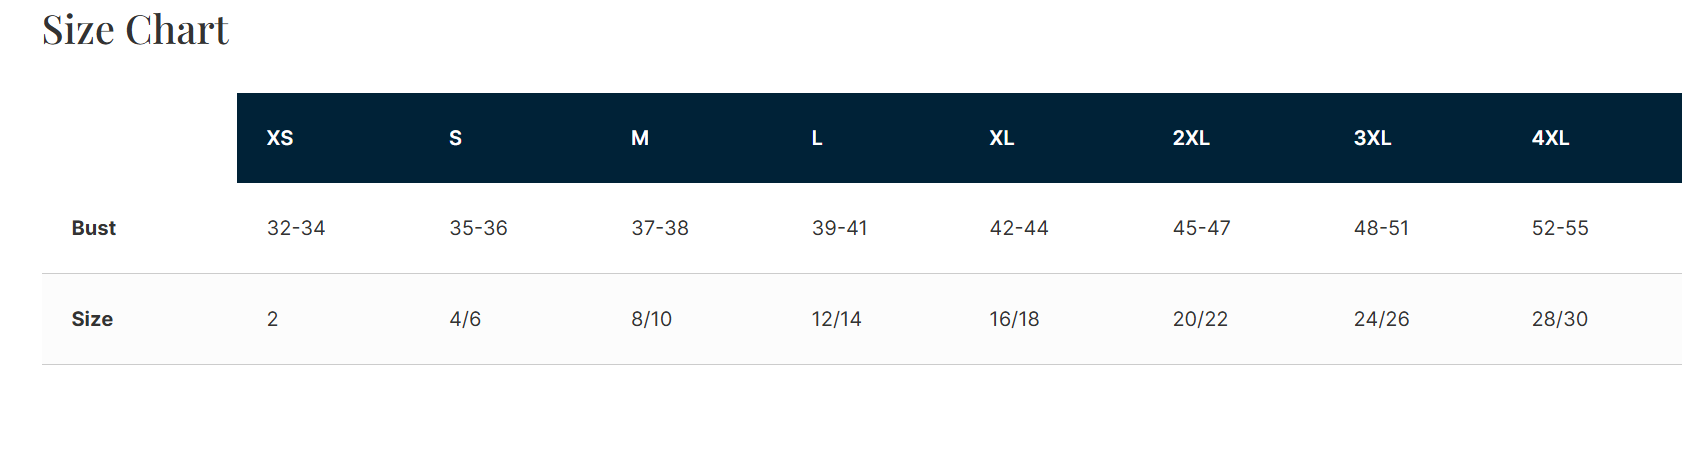Click the Bust row label
Screen dimensions: 1697x450
click(x=94, y=228)
